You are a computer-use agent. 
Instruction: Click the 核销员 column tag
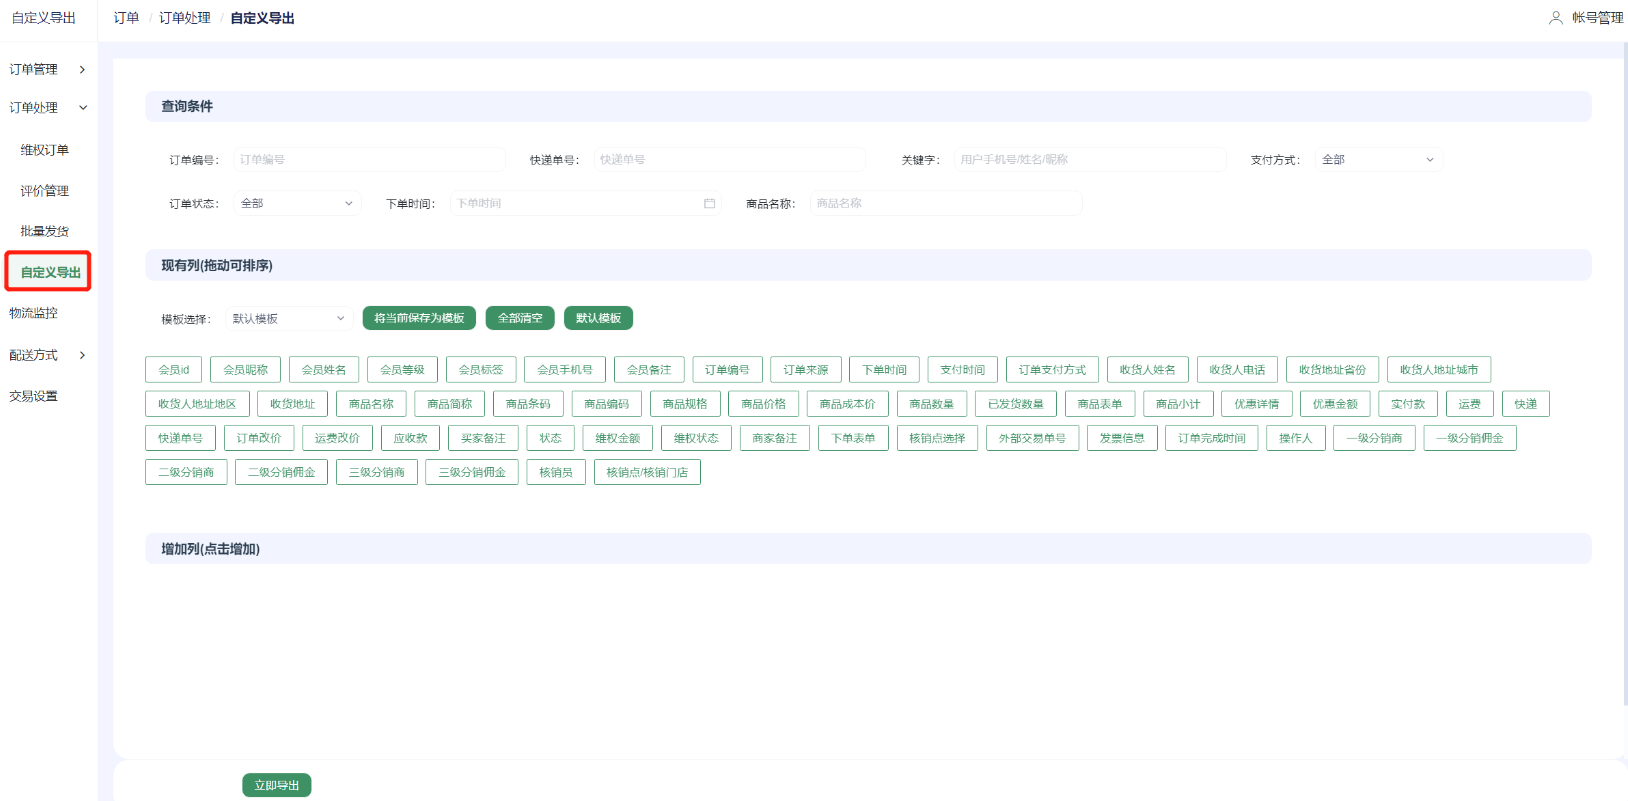point(556,472)
